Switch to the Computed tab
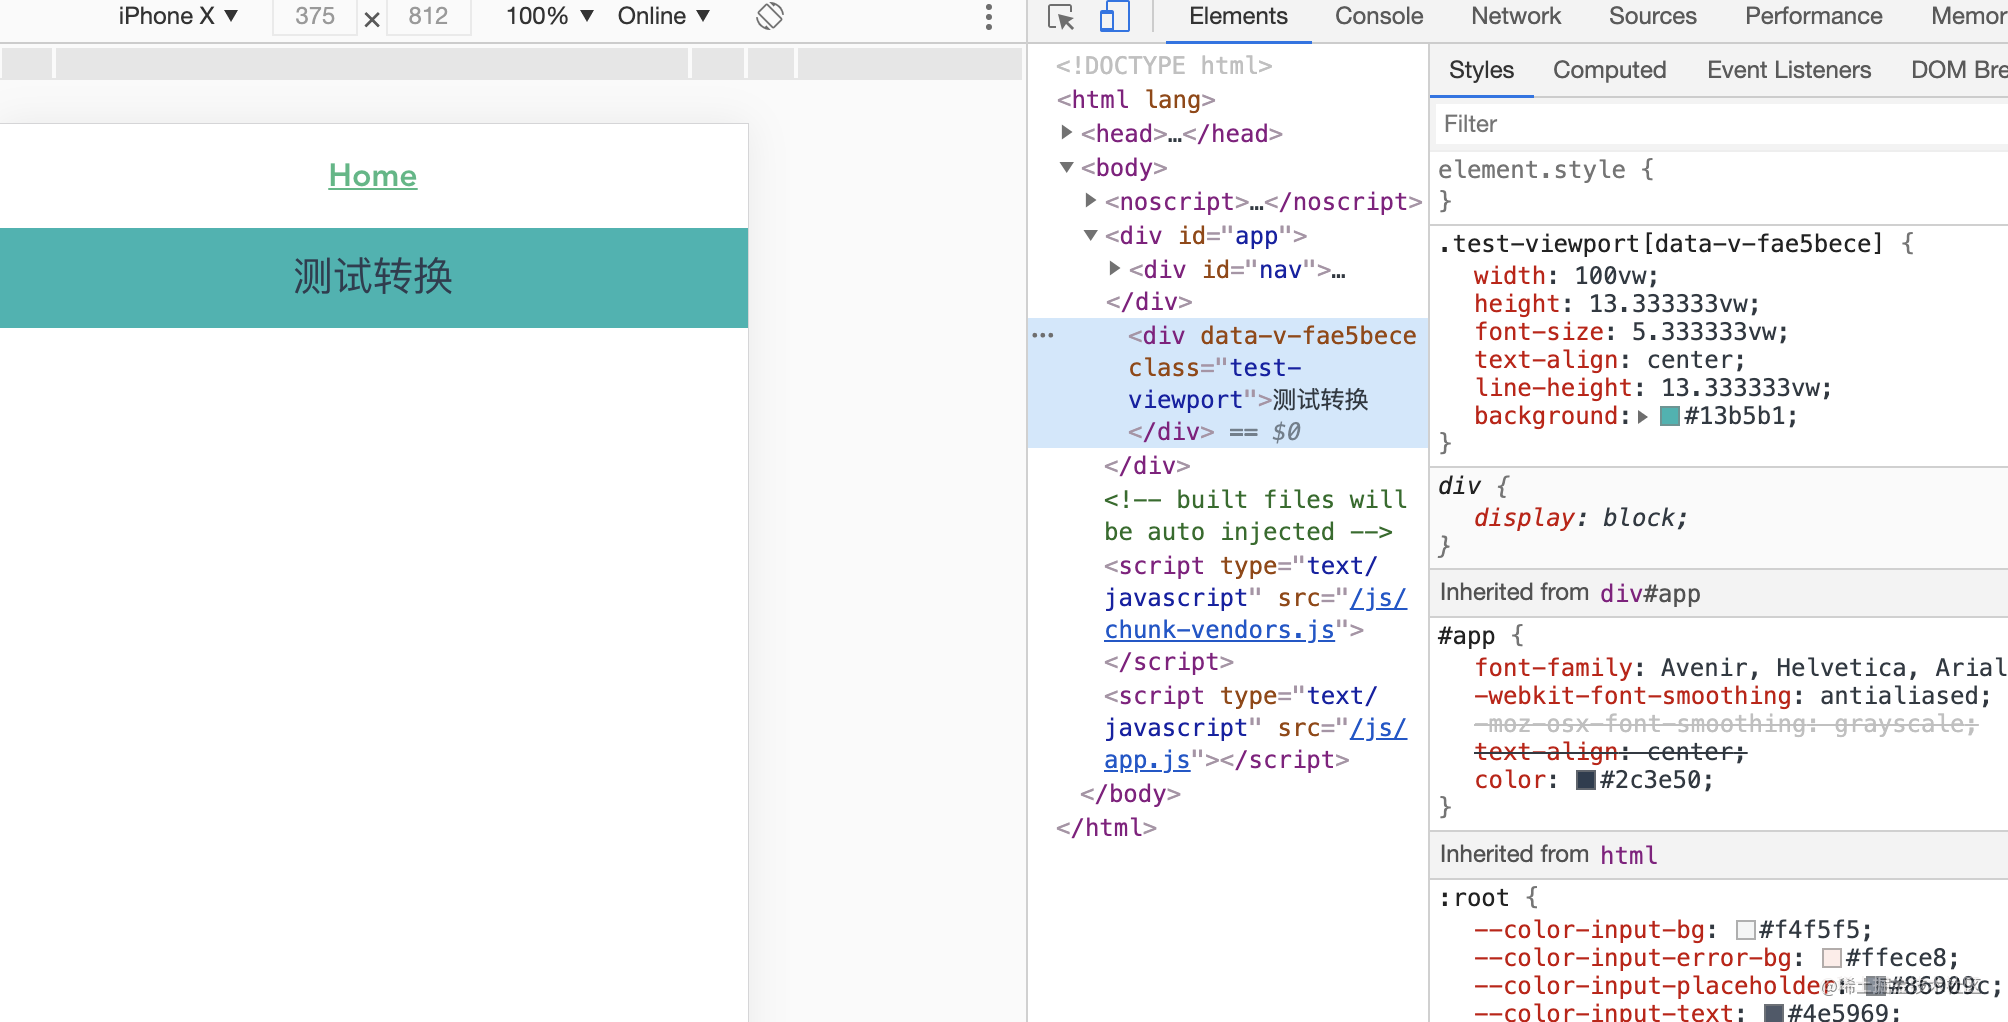 point(1609,70)
